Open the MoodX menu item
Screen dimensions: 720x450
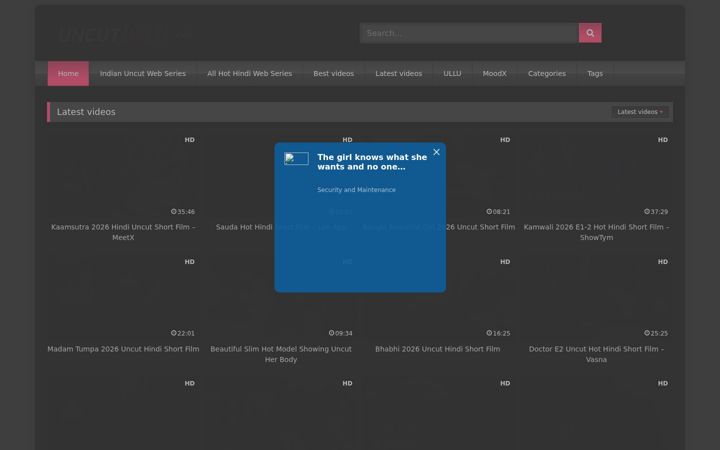pyautogui.click(x=495, y=73)
